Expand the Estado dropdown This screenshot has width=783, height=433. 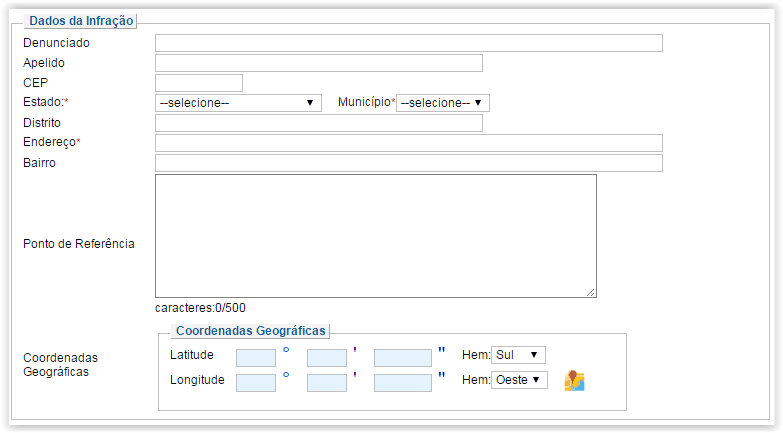point(238,103)
